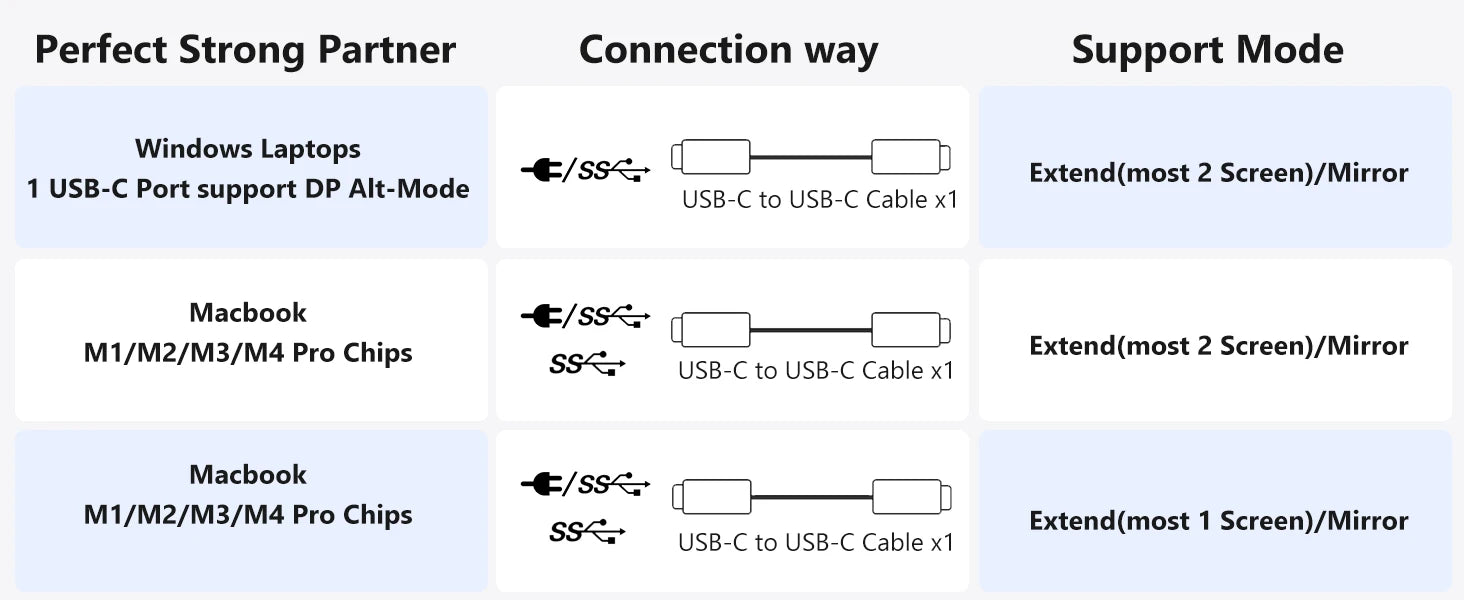Click "Extend(most 1 Screen)/Mirror" text
This screenshot has width=1464, height=600.
[x=1218, y=520]
